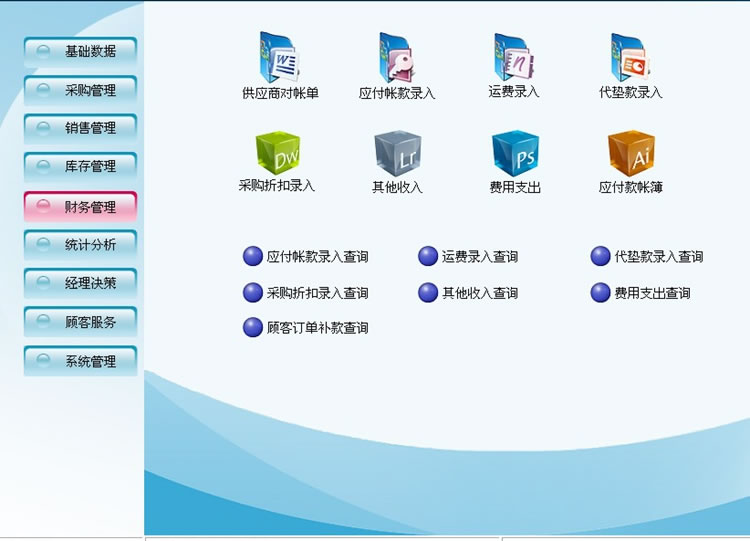Open the 运费录入 icon
Image resolution: width=750 pixels, height=541 pixels.
coord(515,57)
